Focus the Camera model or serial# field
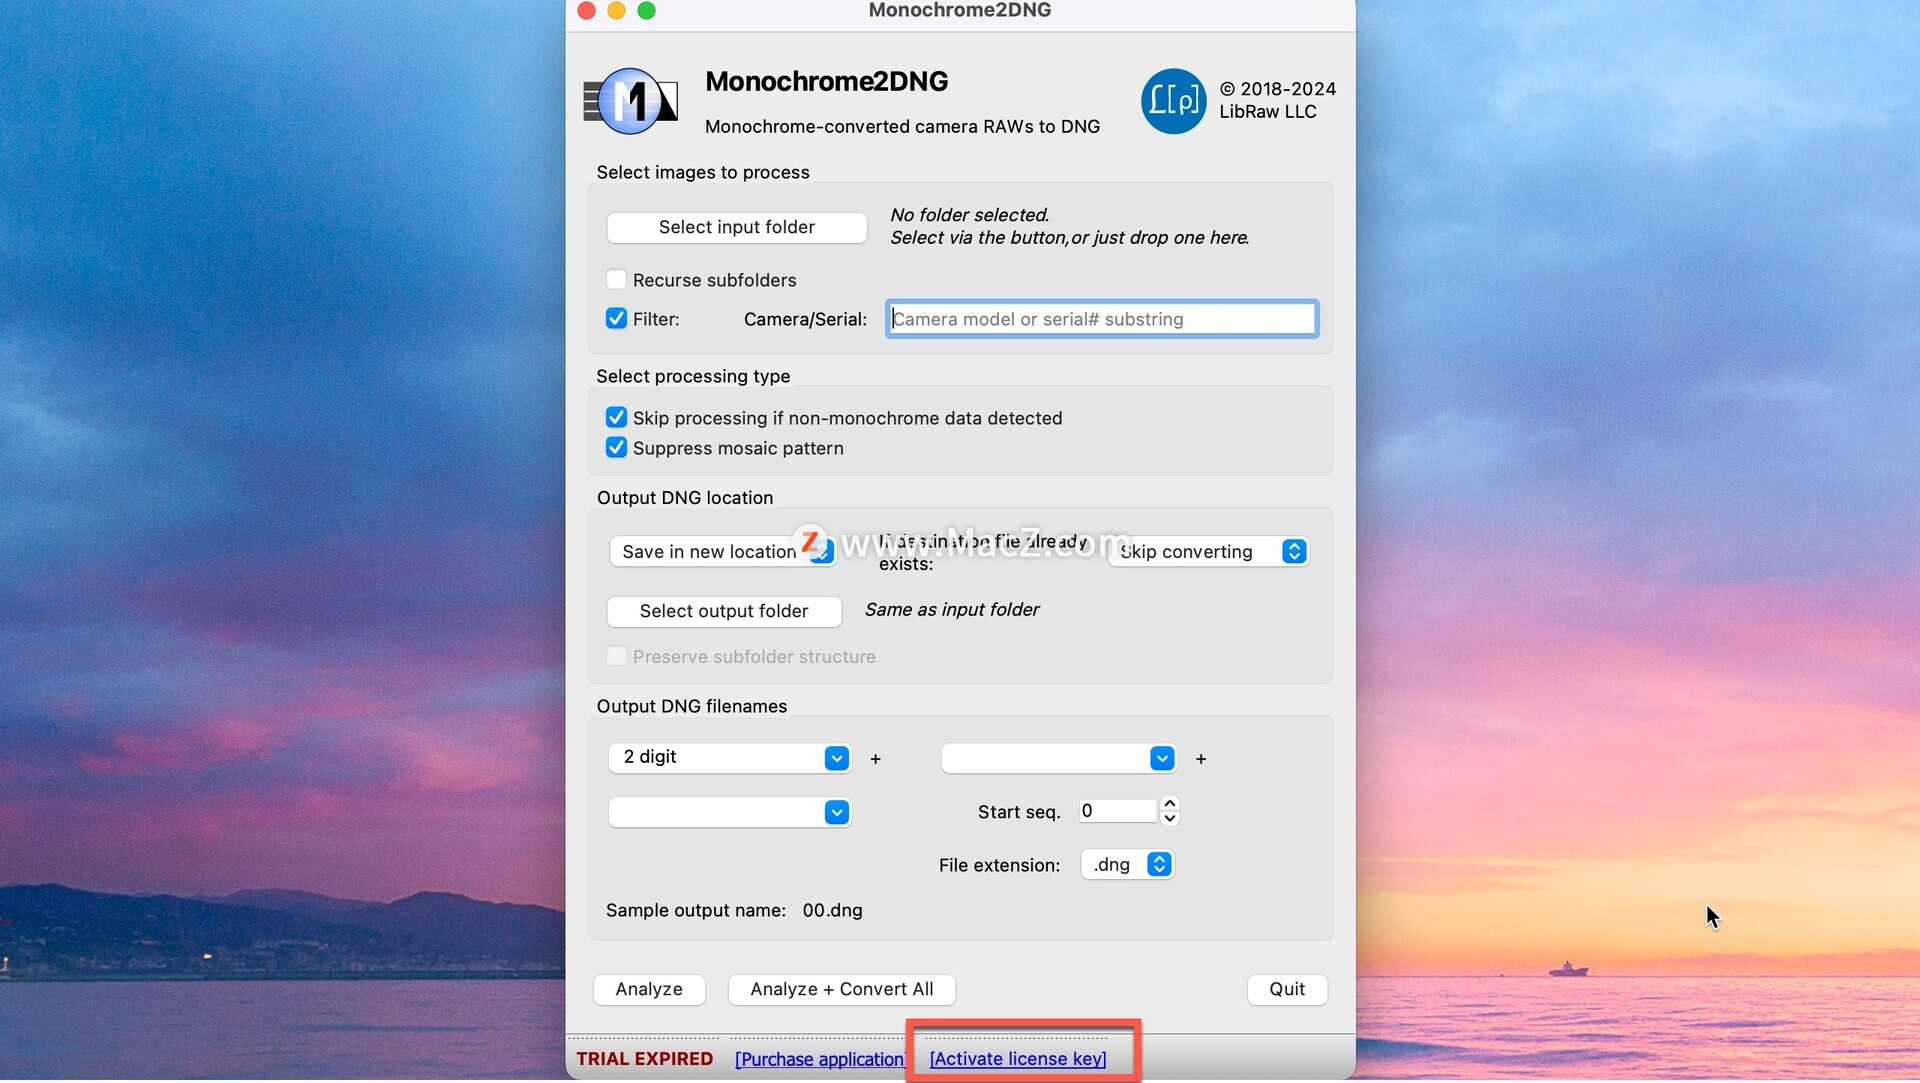 tap(1102, 319)
